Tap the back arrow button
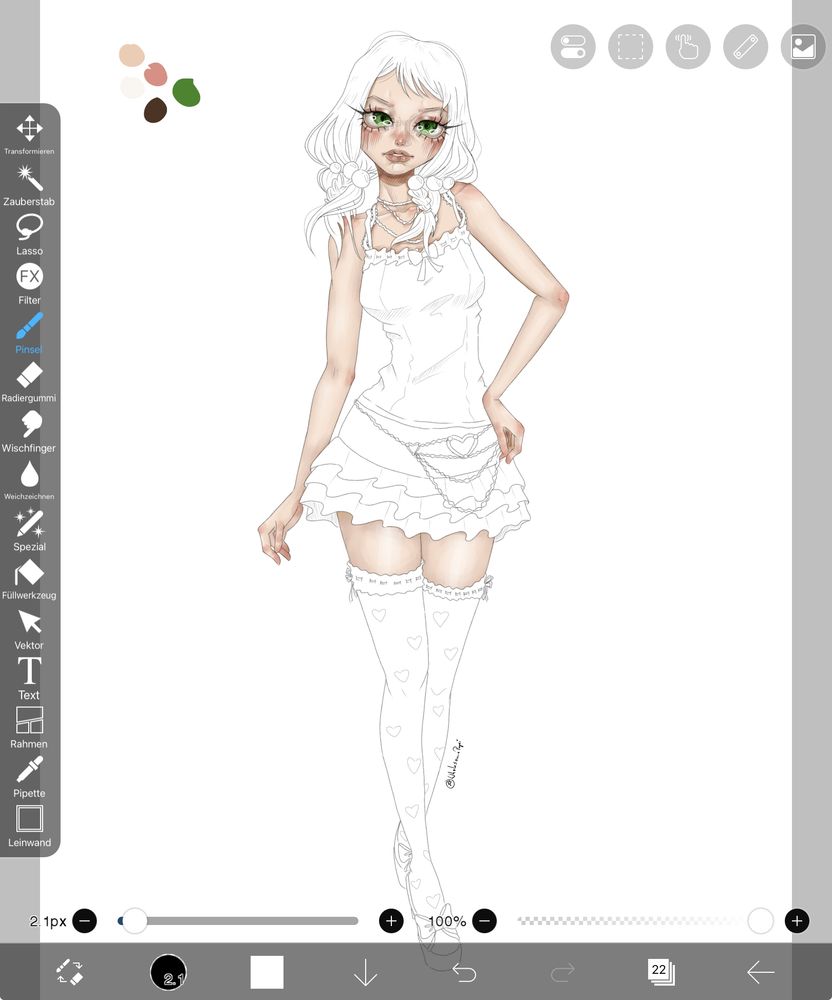 (x=760, y=973)
